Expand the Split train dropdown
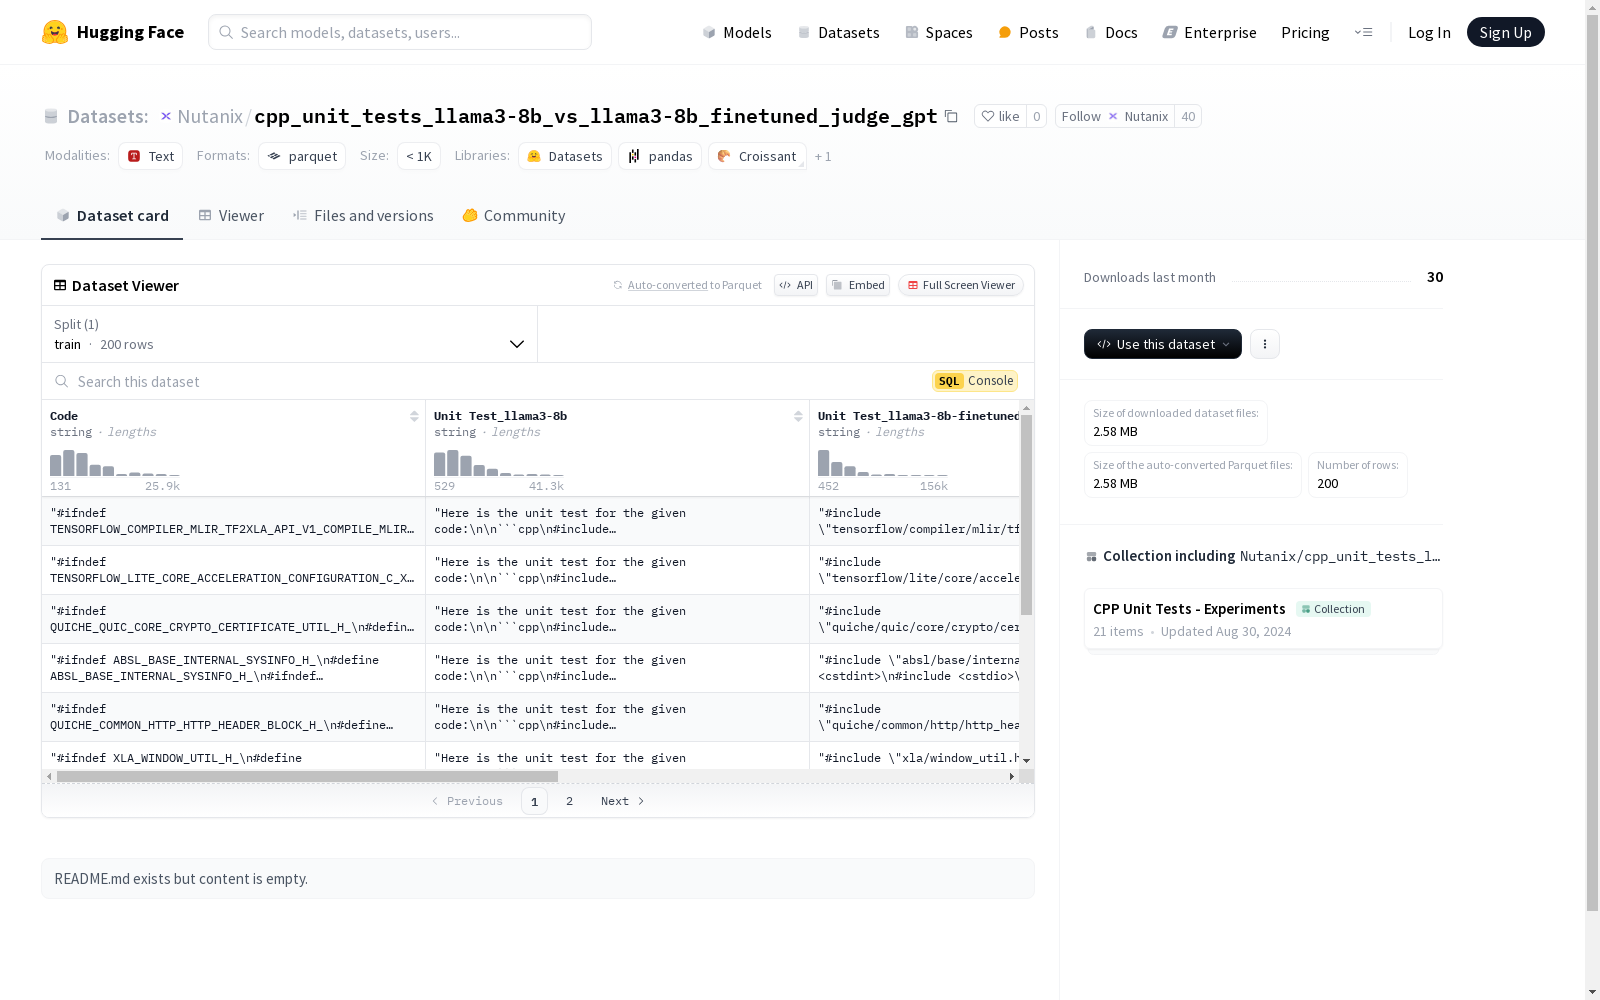This screenshot has width=1600, height=1000. point(290,334)
